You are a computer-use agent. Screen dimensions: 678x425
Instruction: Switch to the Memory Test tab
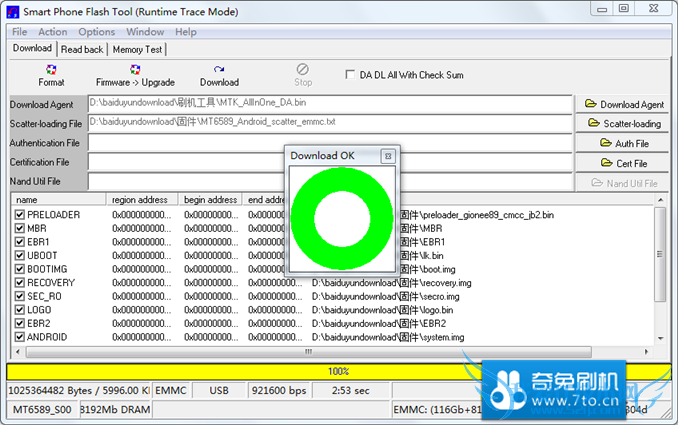click(x=137, y=49)
